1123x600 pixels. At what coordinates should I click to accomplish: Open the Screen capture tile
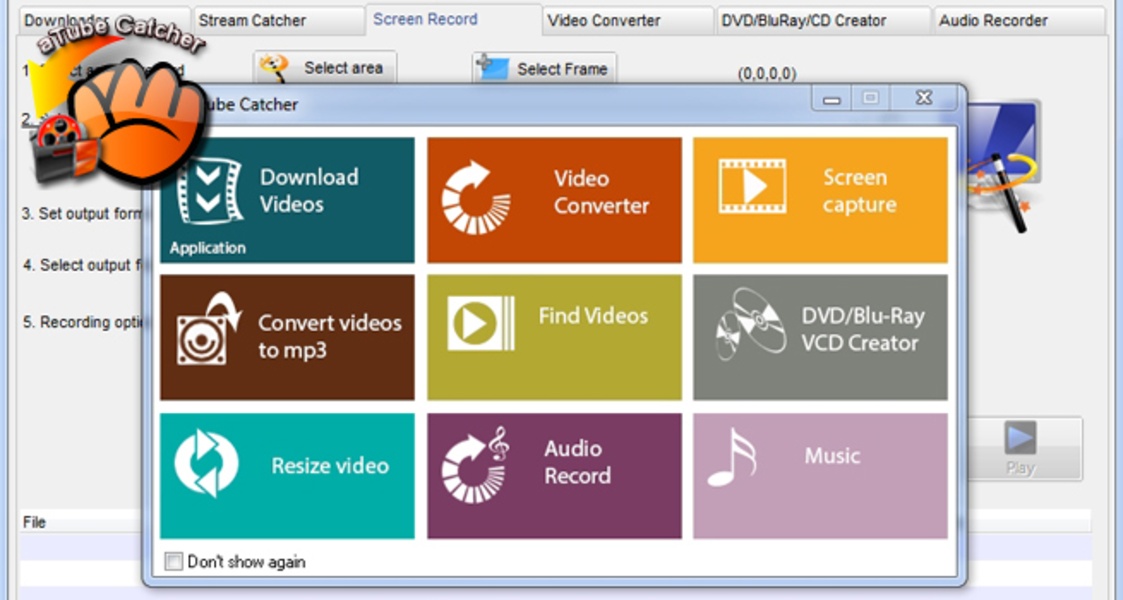pos(820,200)
